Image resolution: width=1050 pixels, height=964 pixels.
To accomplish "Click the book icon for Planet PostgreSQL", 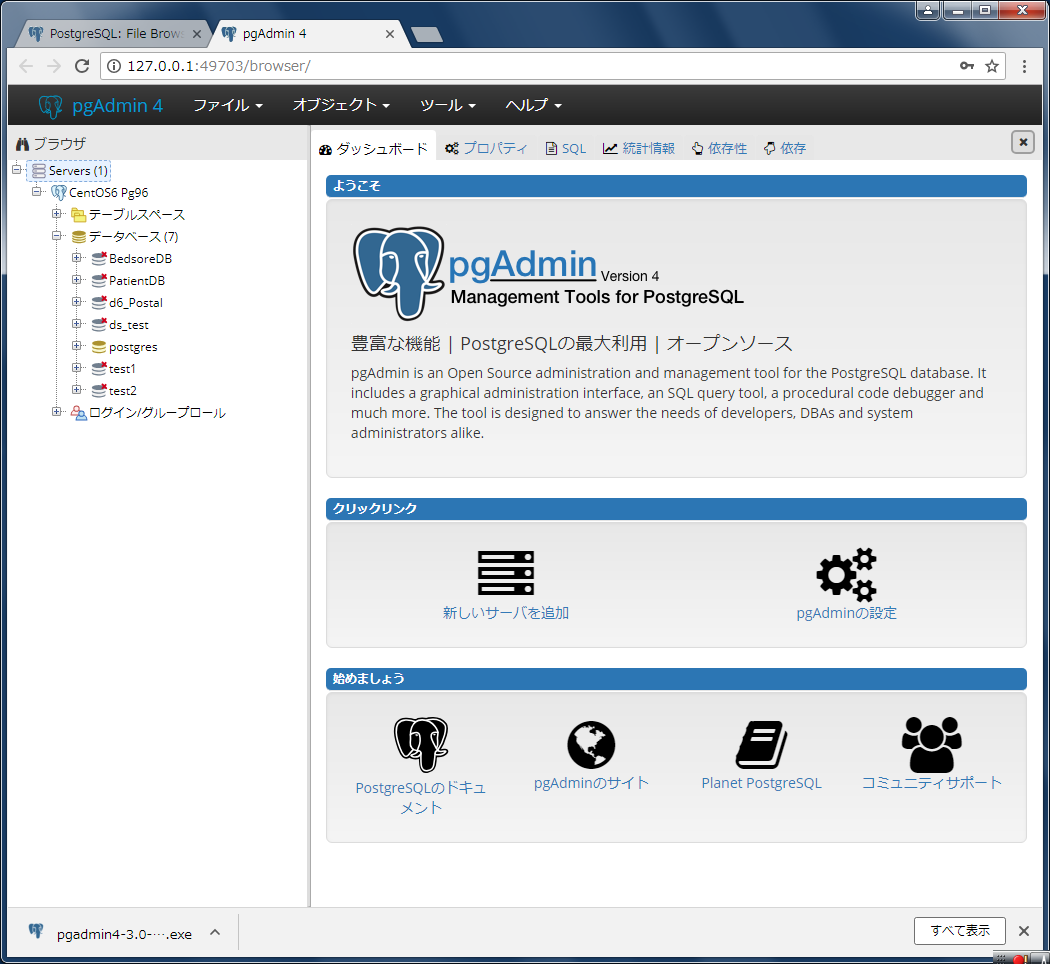I will 761,744.
